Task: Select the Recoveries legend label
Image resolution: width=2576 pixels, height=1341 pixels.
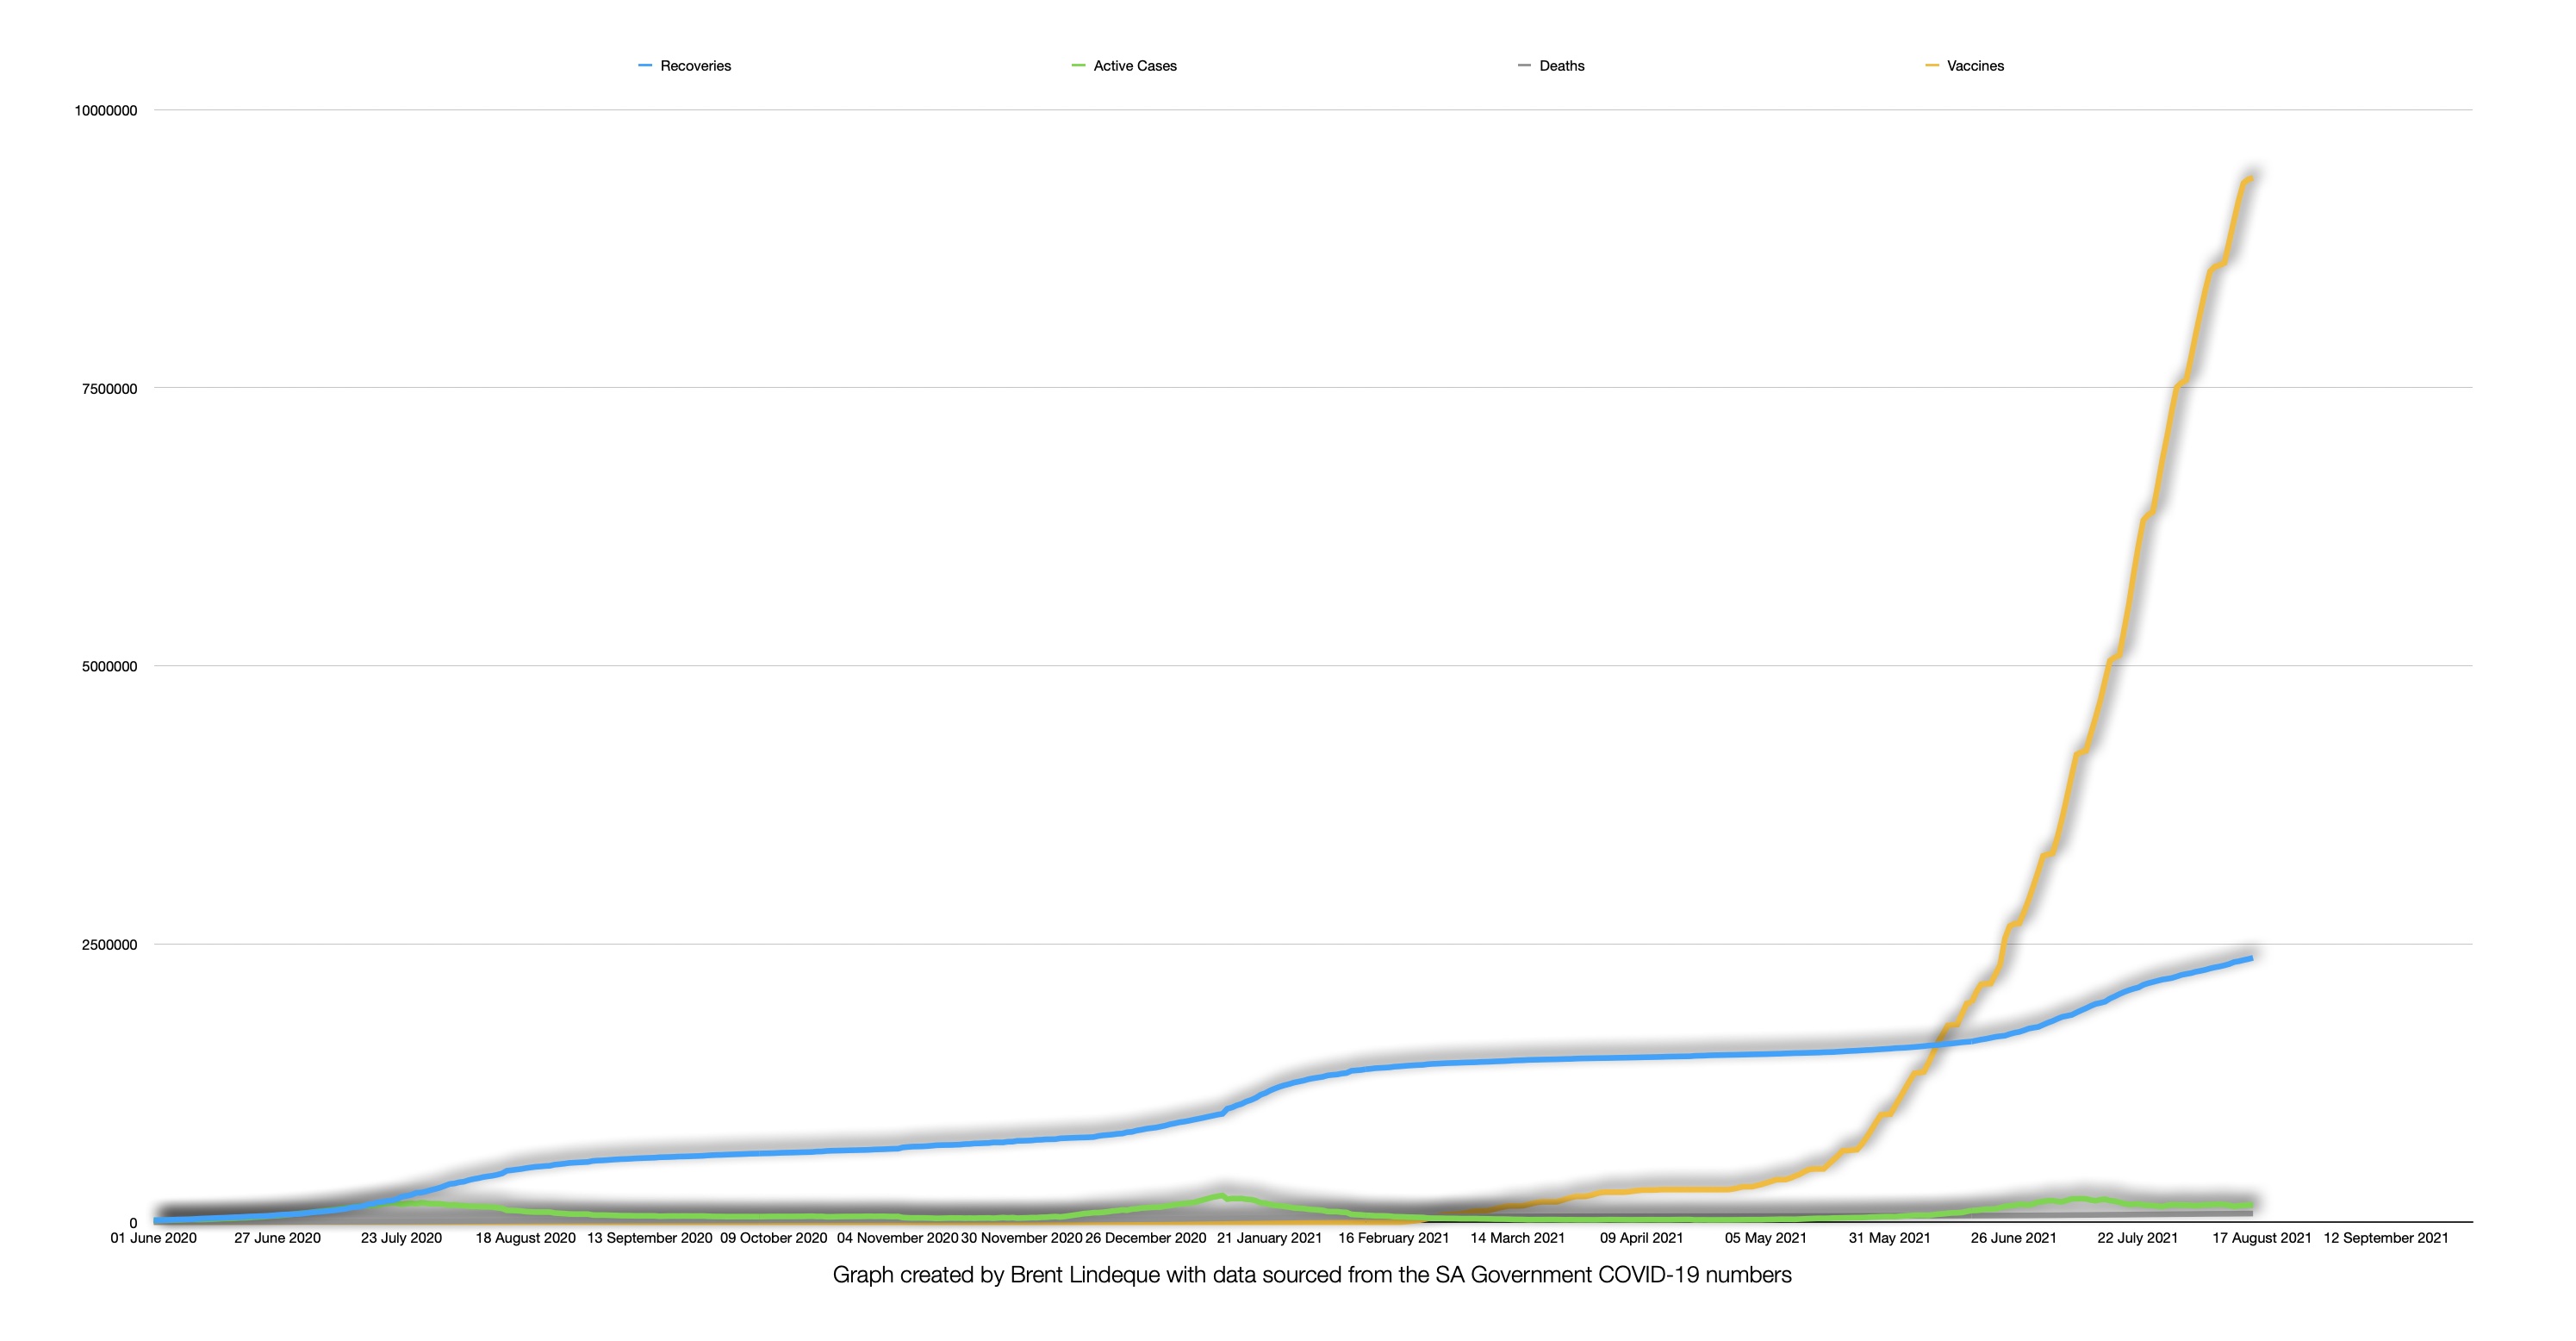Action: click(695, 66)
